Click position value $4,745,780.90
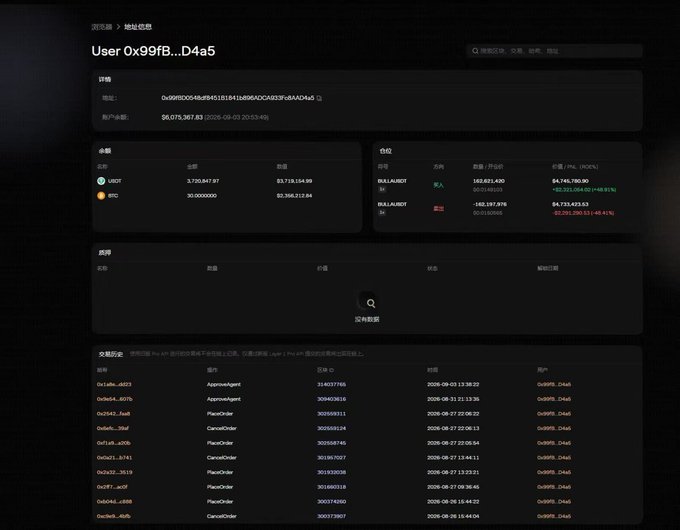The width and height of the screenshot is (680, 530). (x=570, y=181)
